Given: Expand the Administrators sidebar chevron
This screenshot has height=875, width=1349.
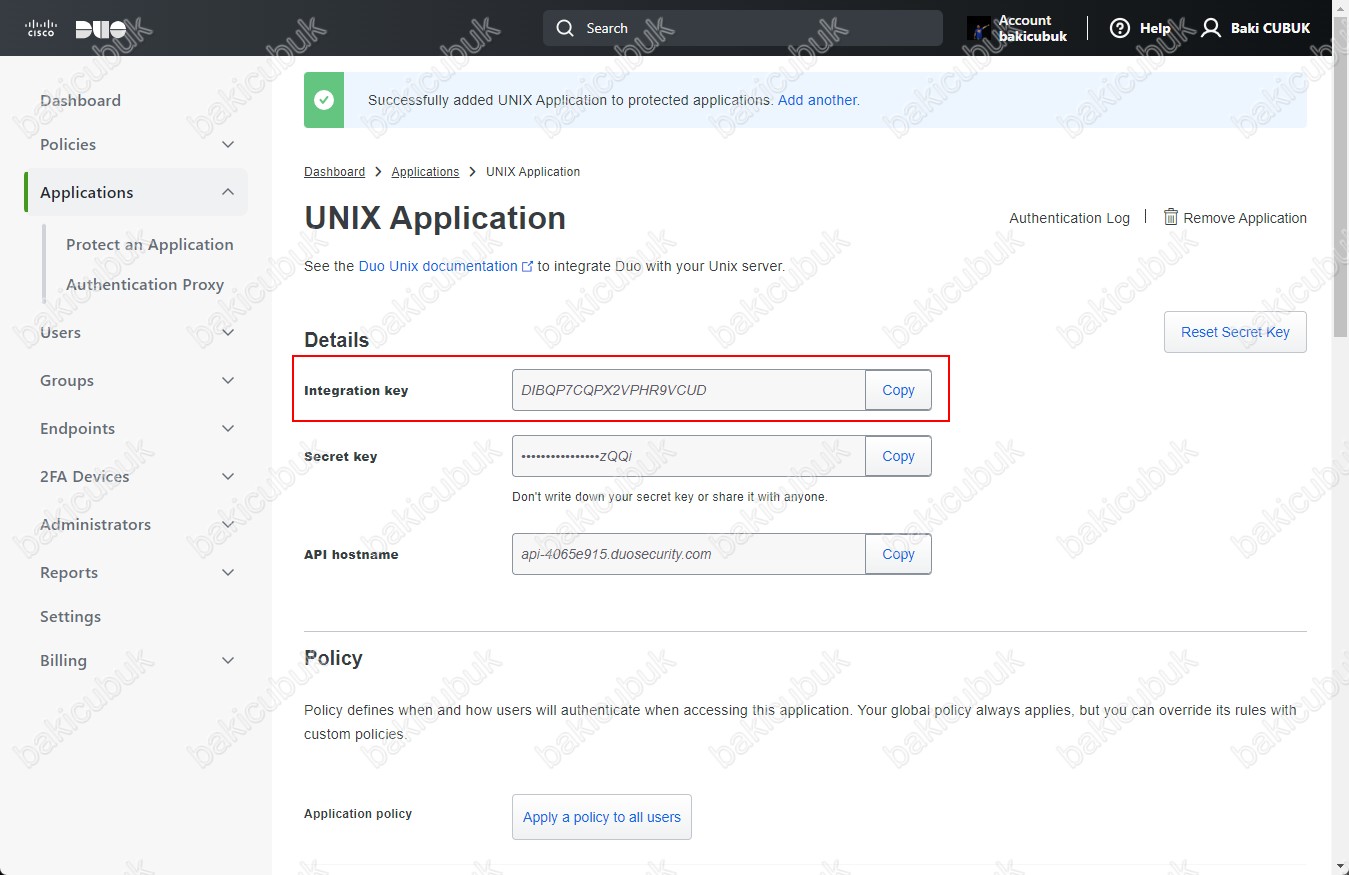Looking at the screenshot, I should (x=228, y=525).
